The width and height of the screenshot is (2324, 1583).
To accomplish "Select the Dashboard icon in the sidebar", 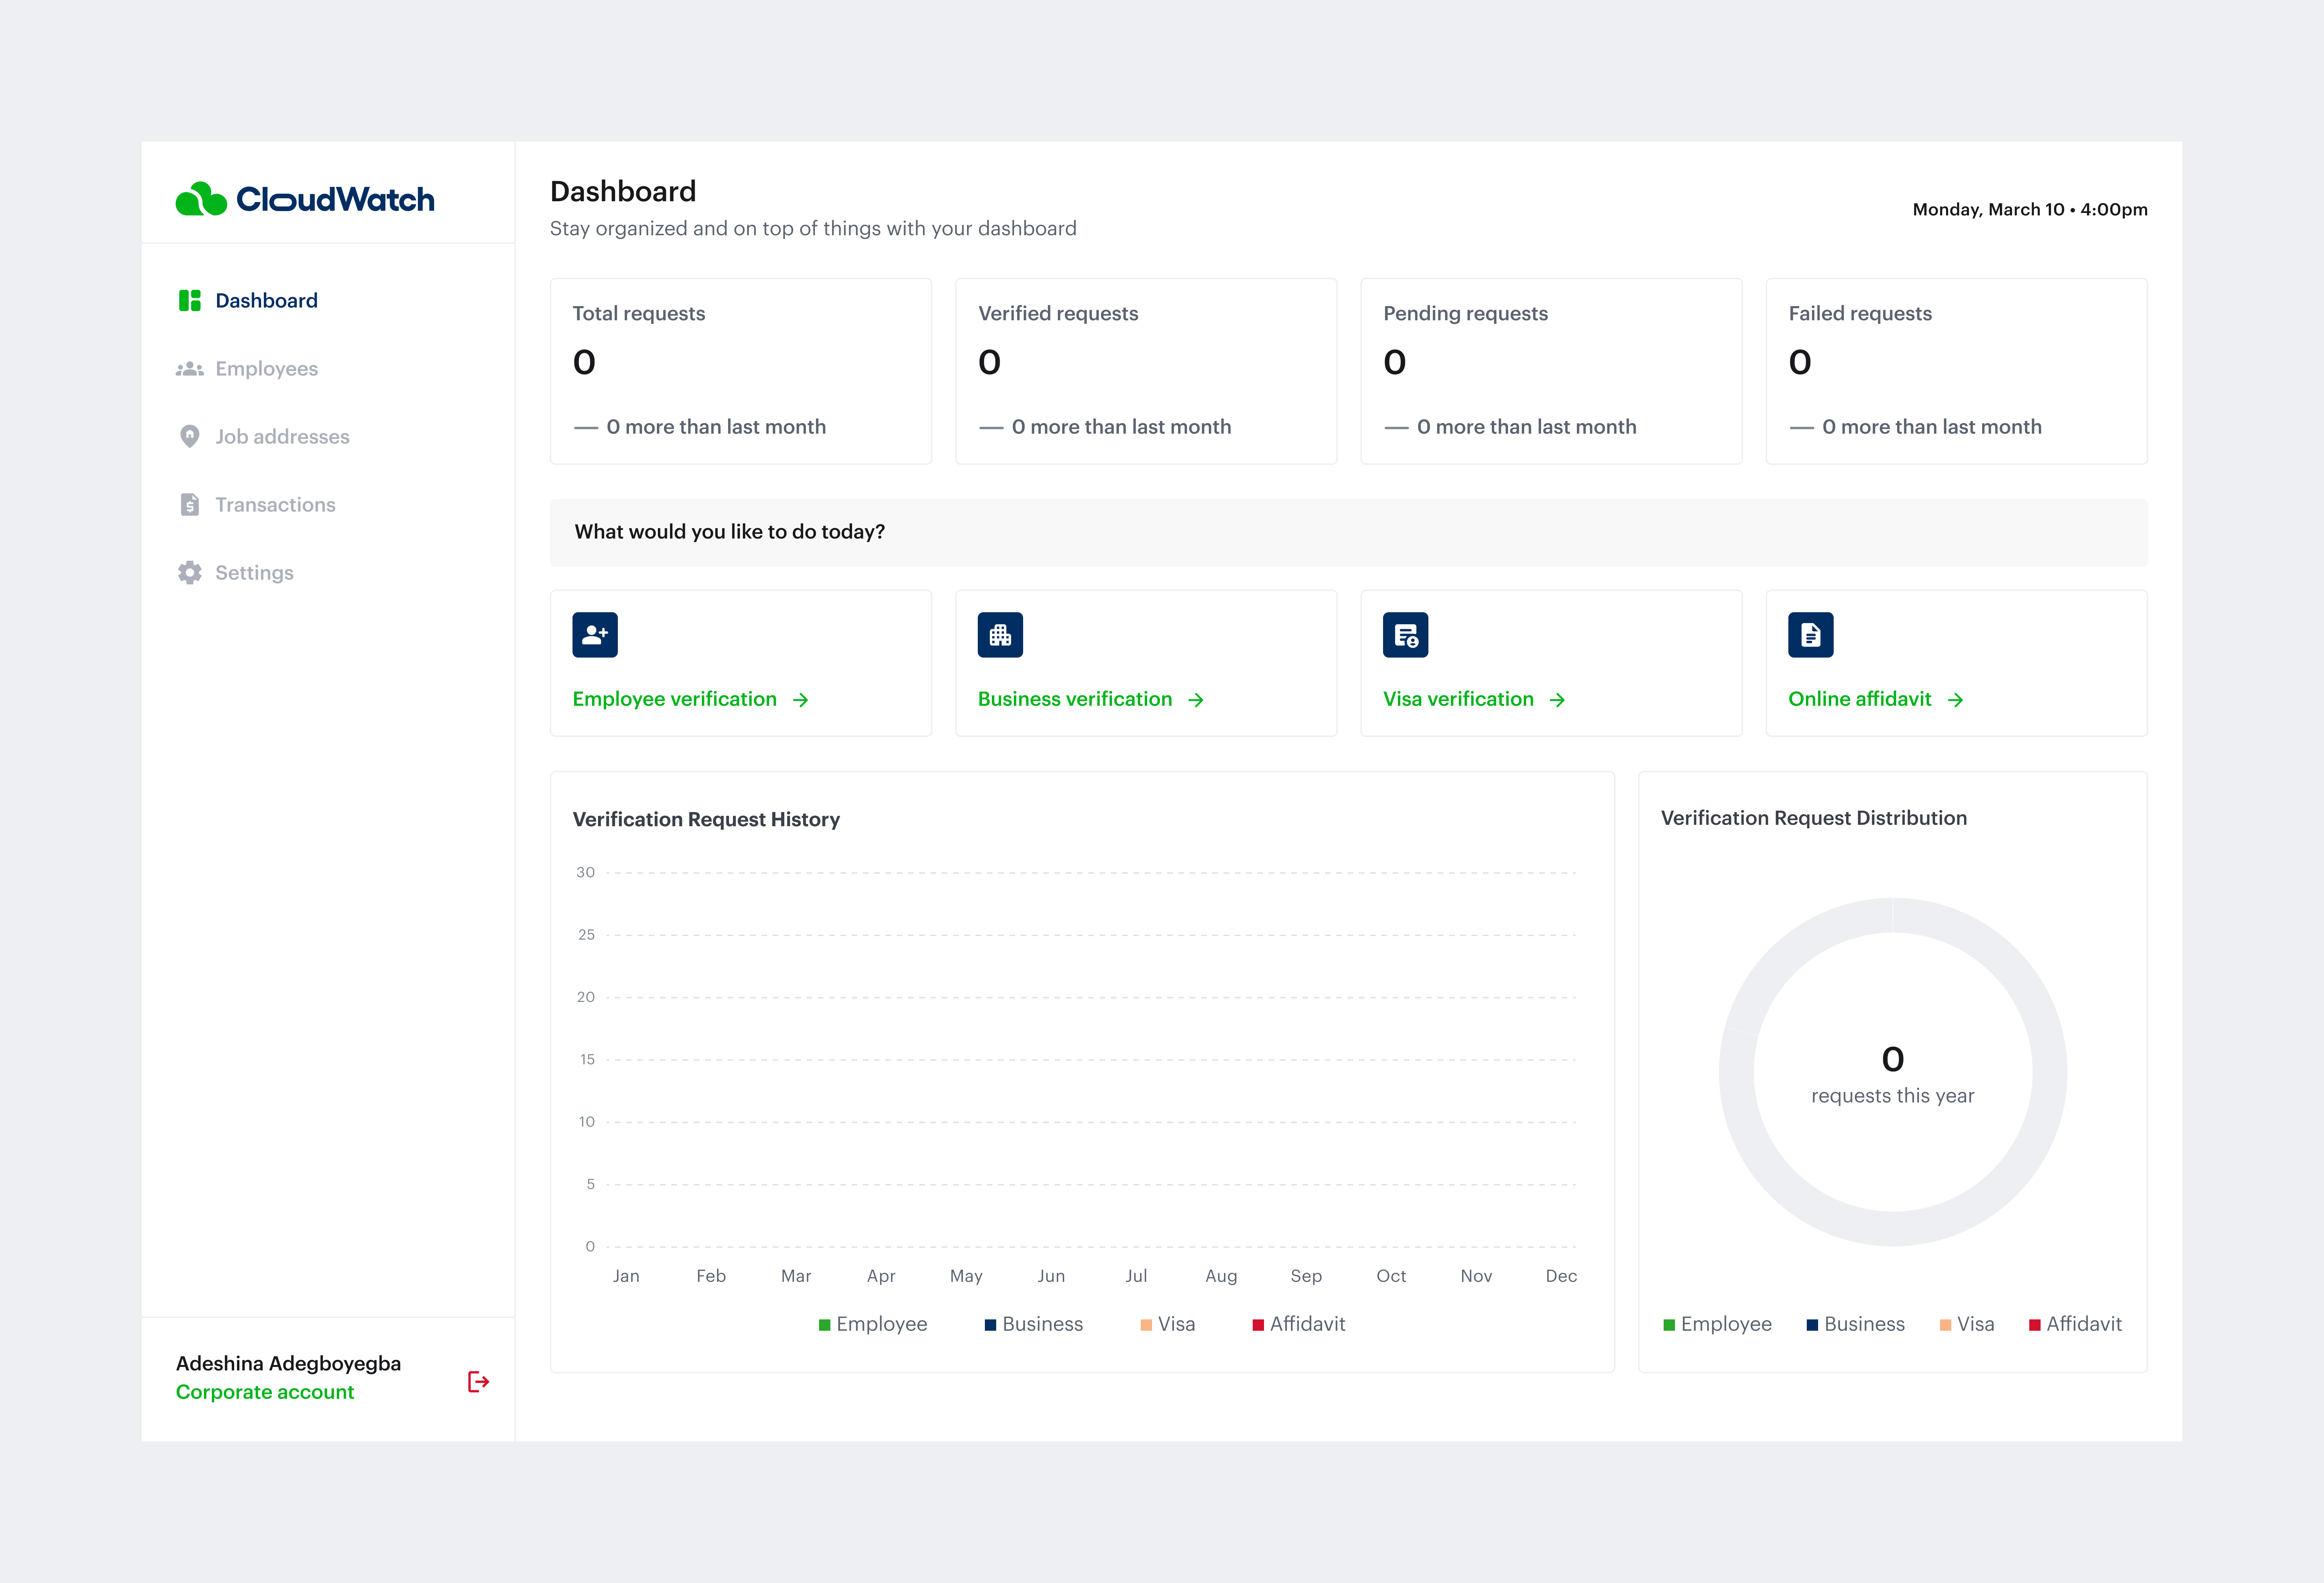I will [190, 300].
